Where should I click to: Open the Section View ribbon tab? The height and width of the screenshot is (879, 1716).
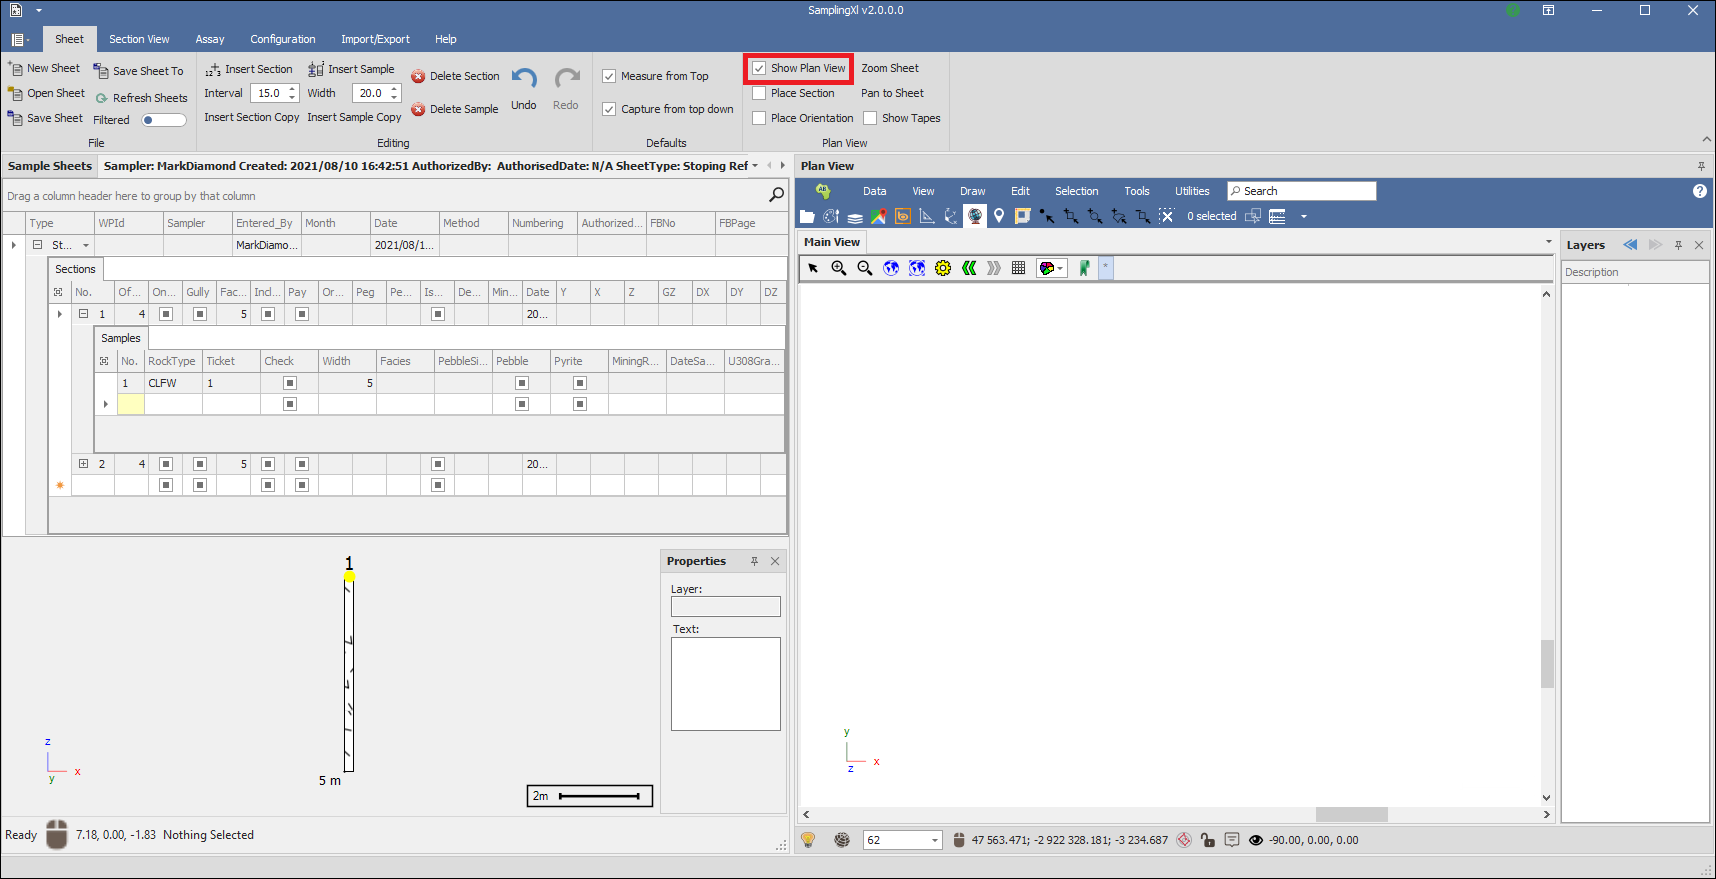139,39
